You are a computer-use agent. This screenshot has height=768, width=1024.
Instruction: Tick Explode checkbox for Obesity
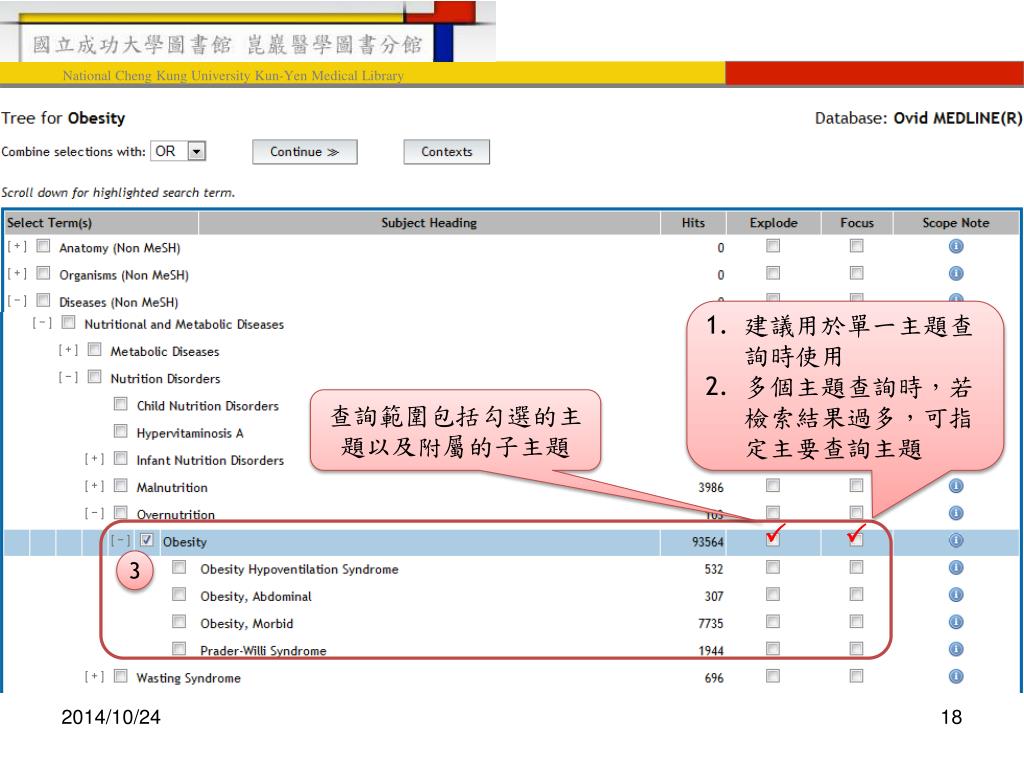click(773, 539)
